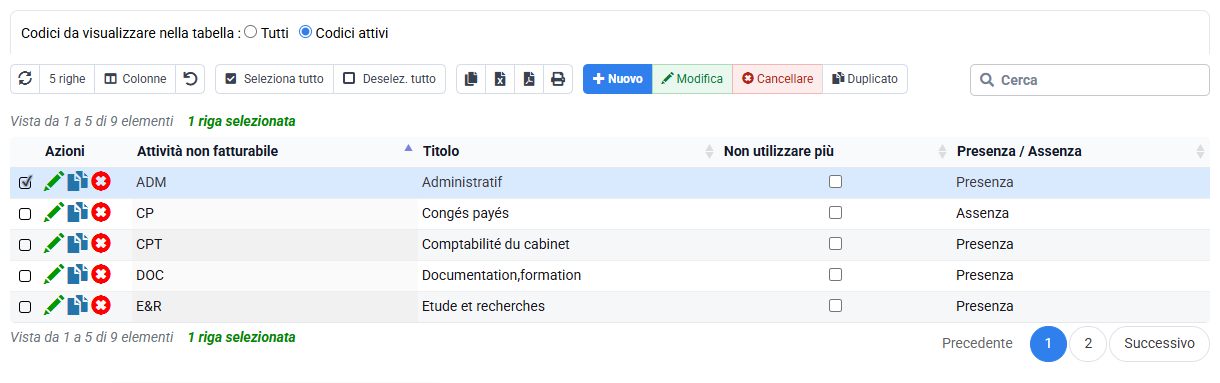The image size is (1220, 383).
Task: Click Seleziona tutto button
Action: click(274, 79)
